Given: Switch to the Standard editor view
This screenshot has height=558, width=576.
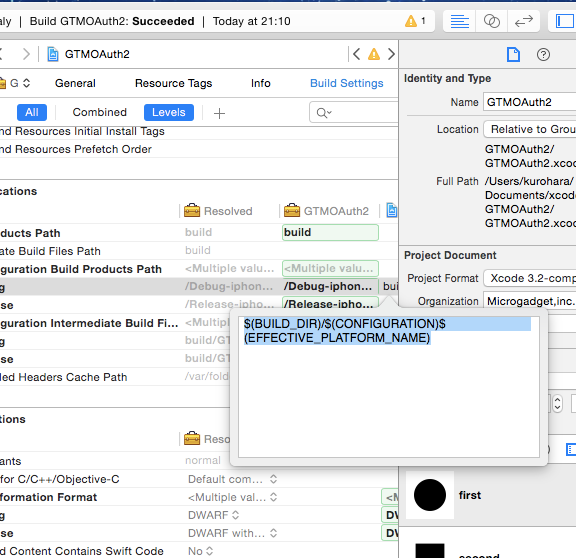Looking at the screenshot, I should coord(460,21).
